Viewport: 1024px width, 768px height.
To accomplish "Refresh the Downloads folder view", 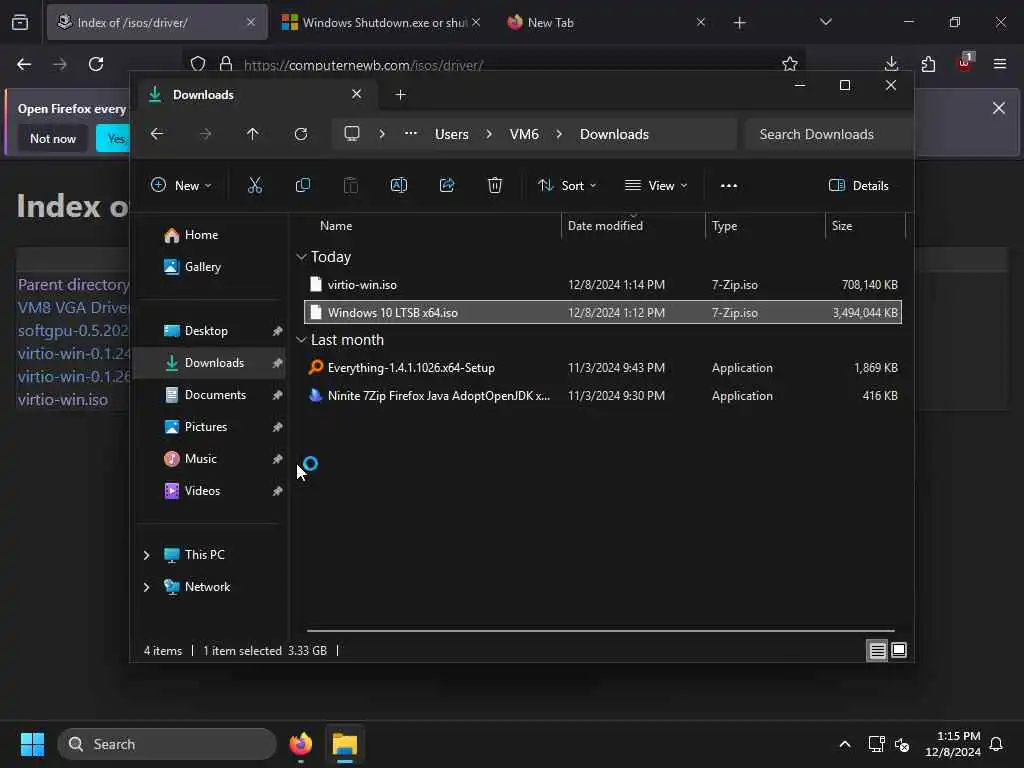I will [301, 134].
